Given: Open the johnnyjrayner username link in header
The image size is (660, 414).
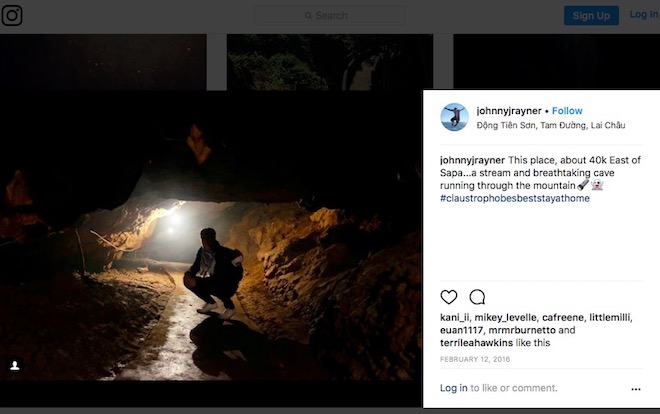Looking at the screenshot, I should (x=509, y=111).
